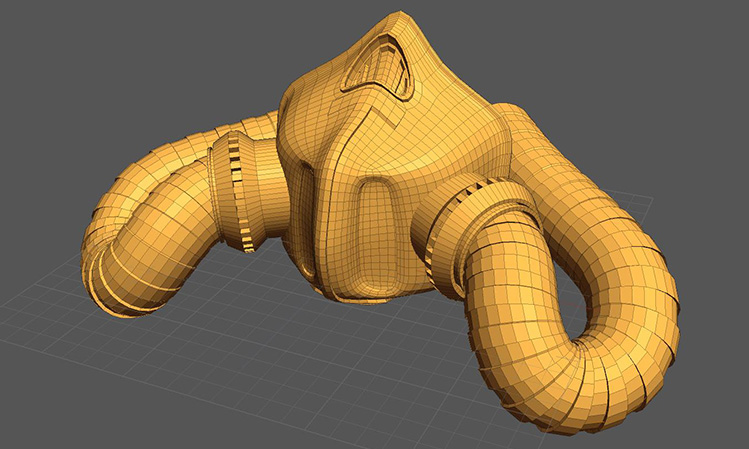Select the triangular vent opening on the mask
The image size is (749, 449).
(x=377, y=67)
